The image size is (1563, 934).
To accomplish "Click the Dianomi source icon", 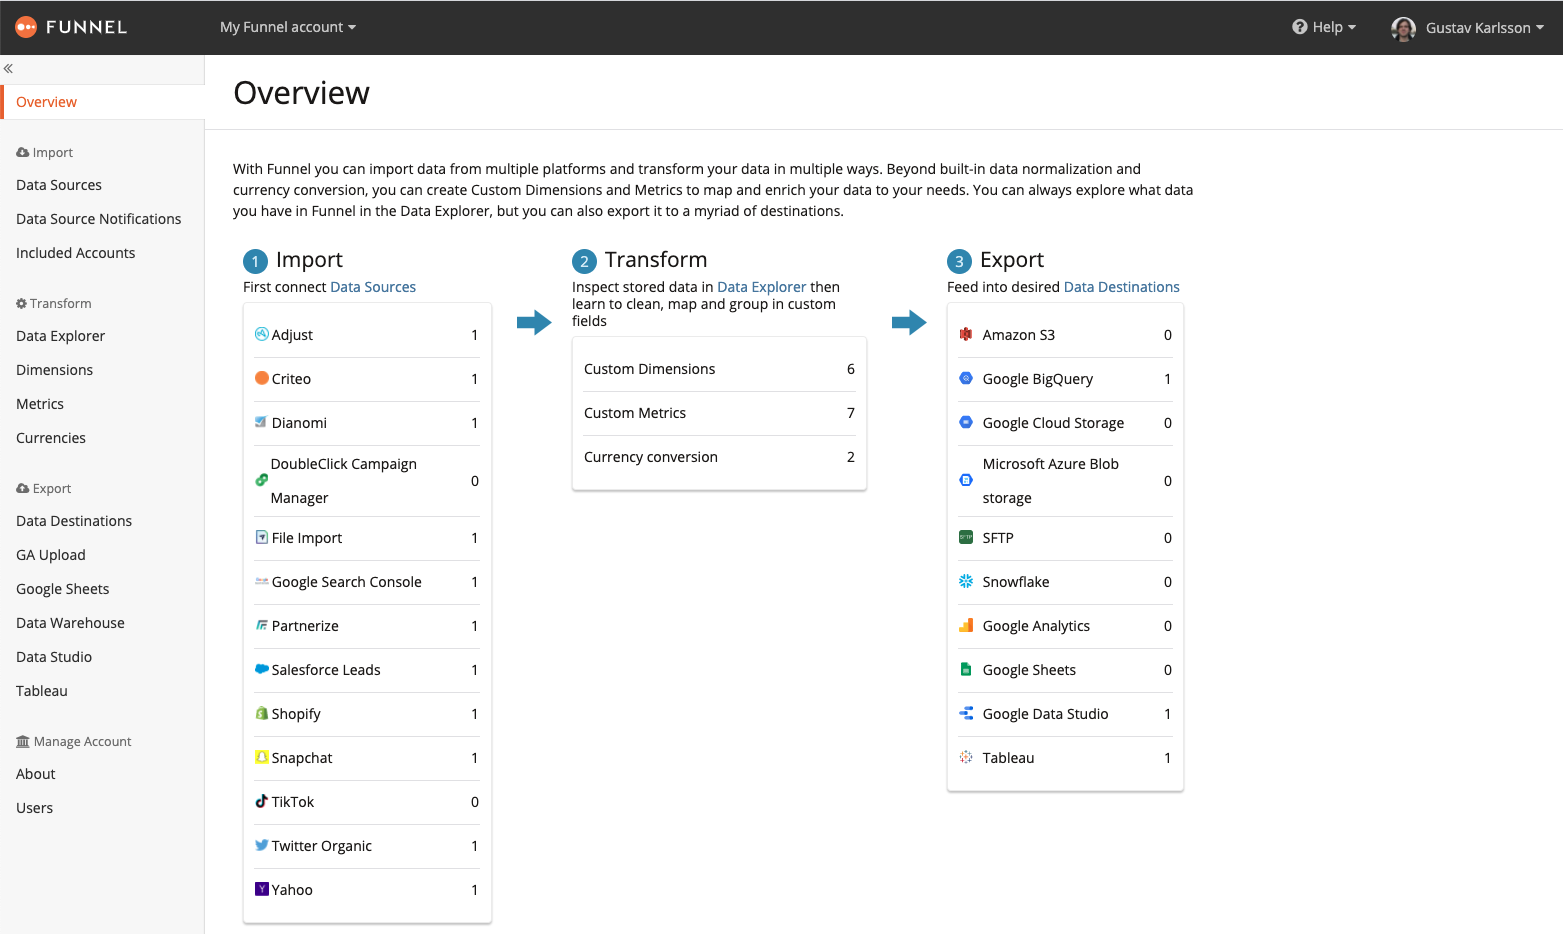I will coord(261,422).
